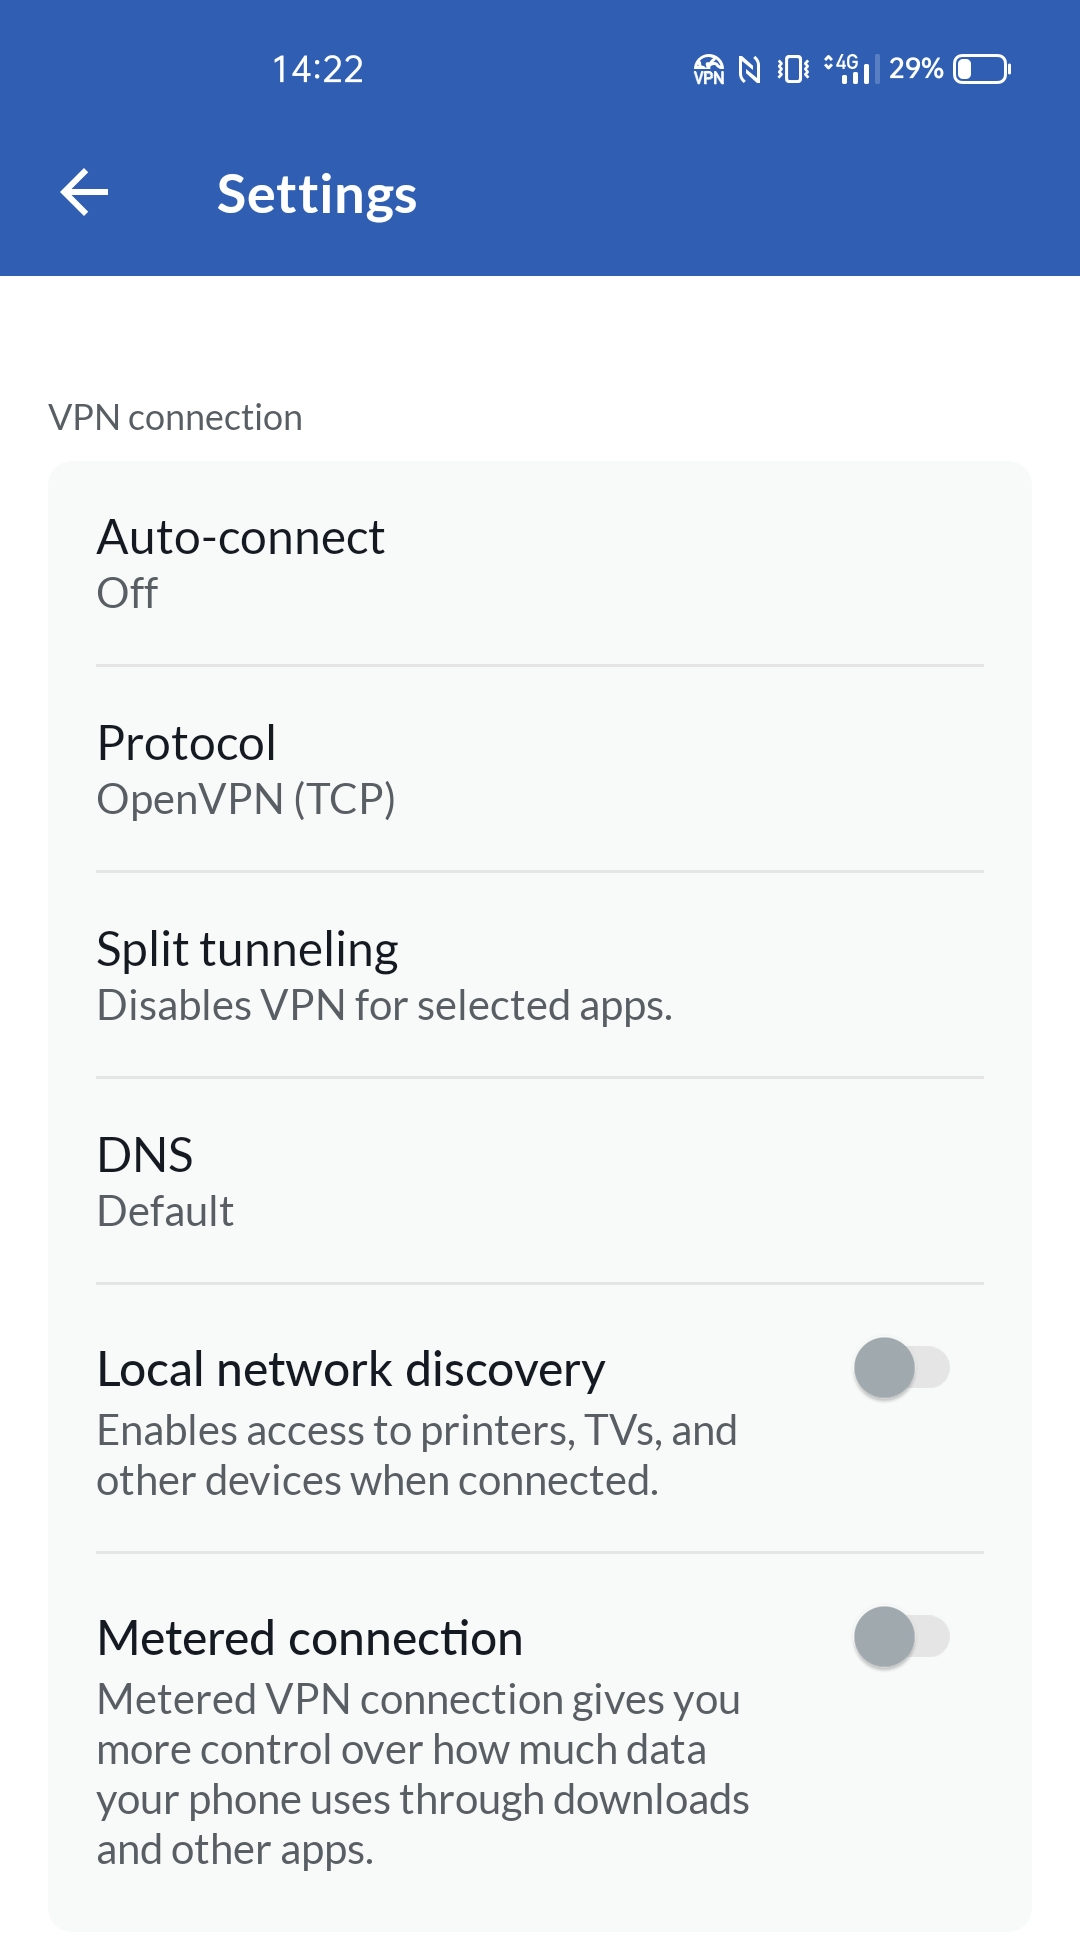Open the Protocol selection option
The width and height of the screenshot is (1080, 1957).
540,769
